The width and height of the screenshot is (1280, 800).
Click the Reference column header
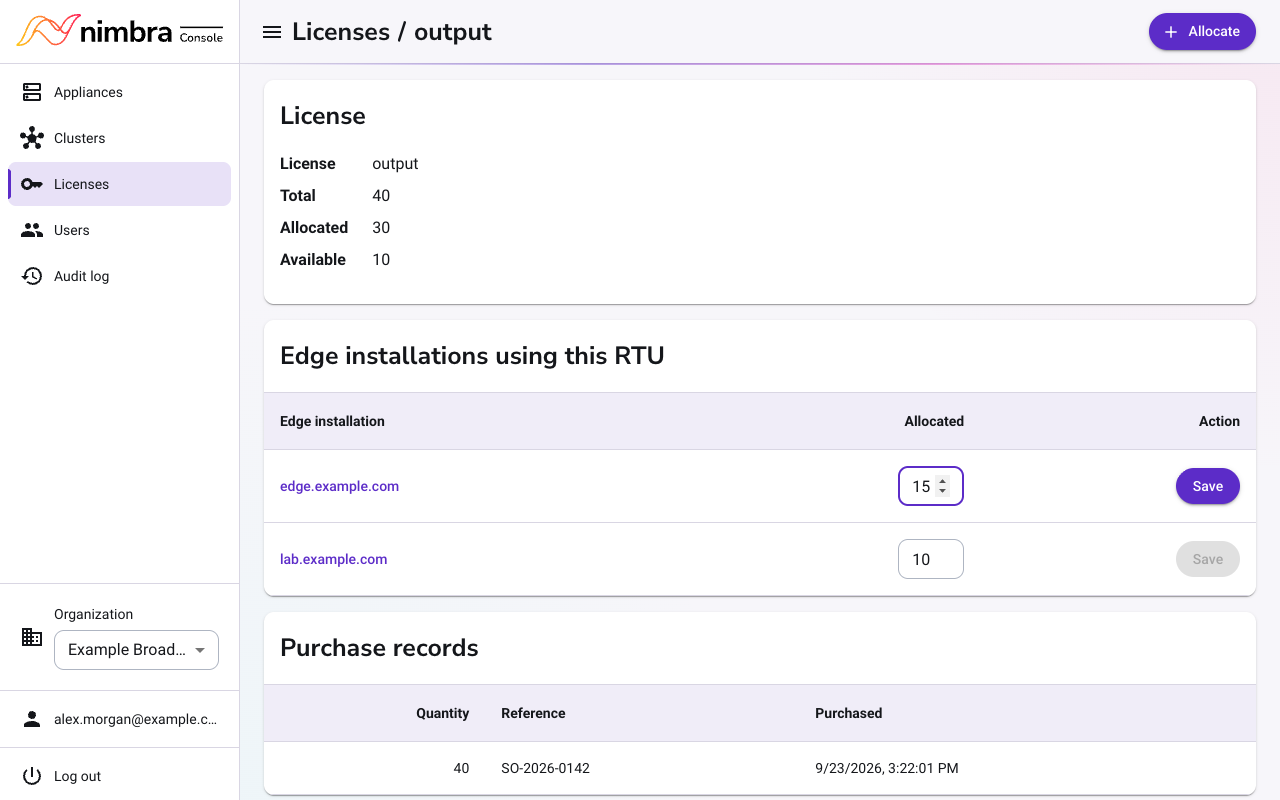click(533, 713)
